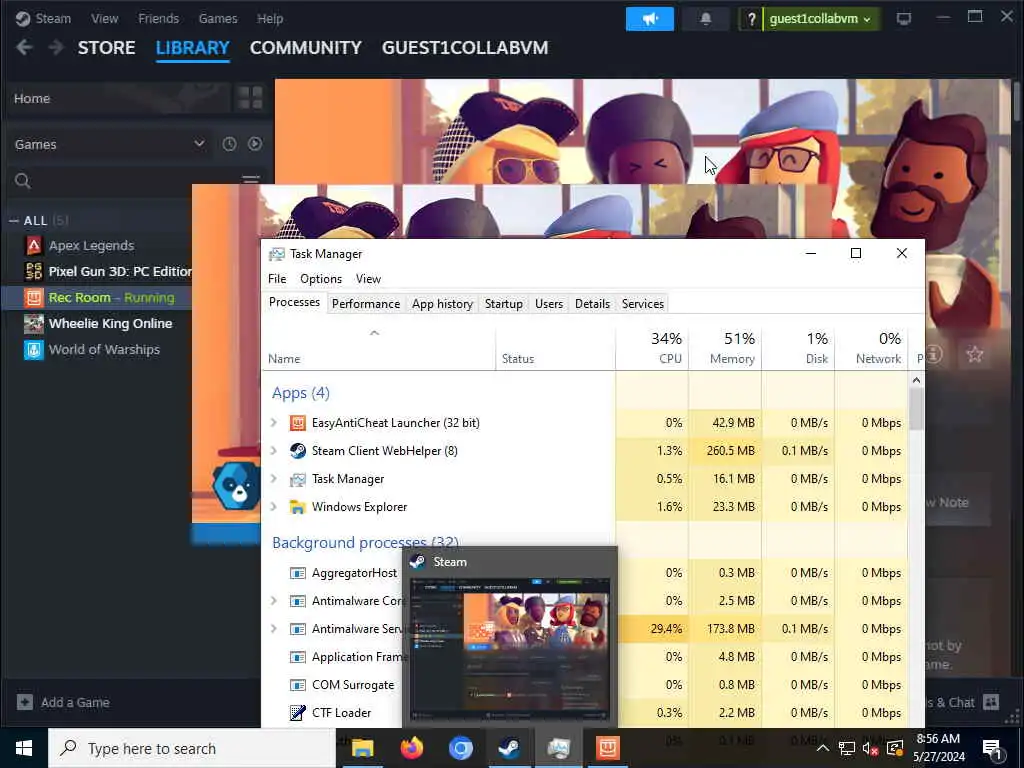Switch to the Performance tab in Task Manager

tap(366, 304)
